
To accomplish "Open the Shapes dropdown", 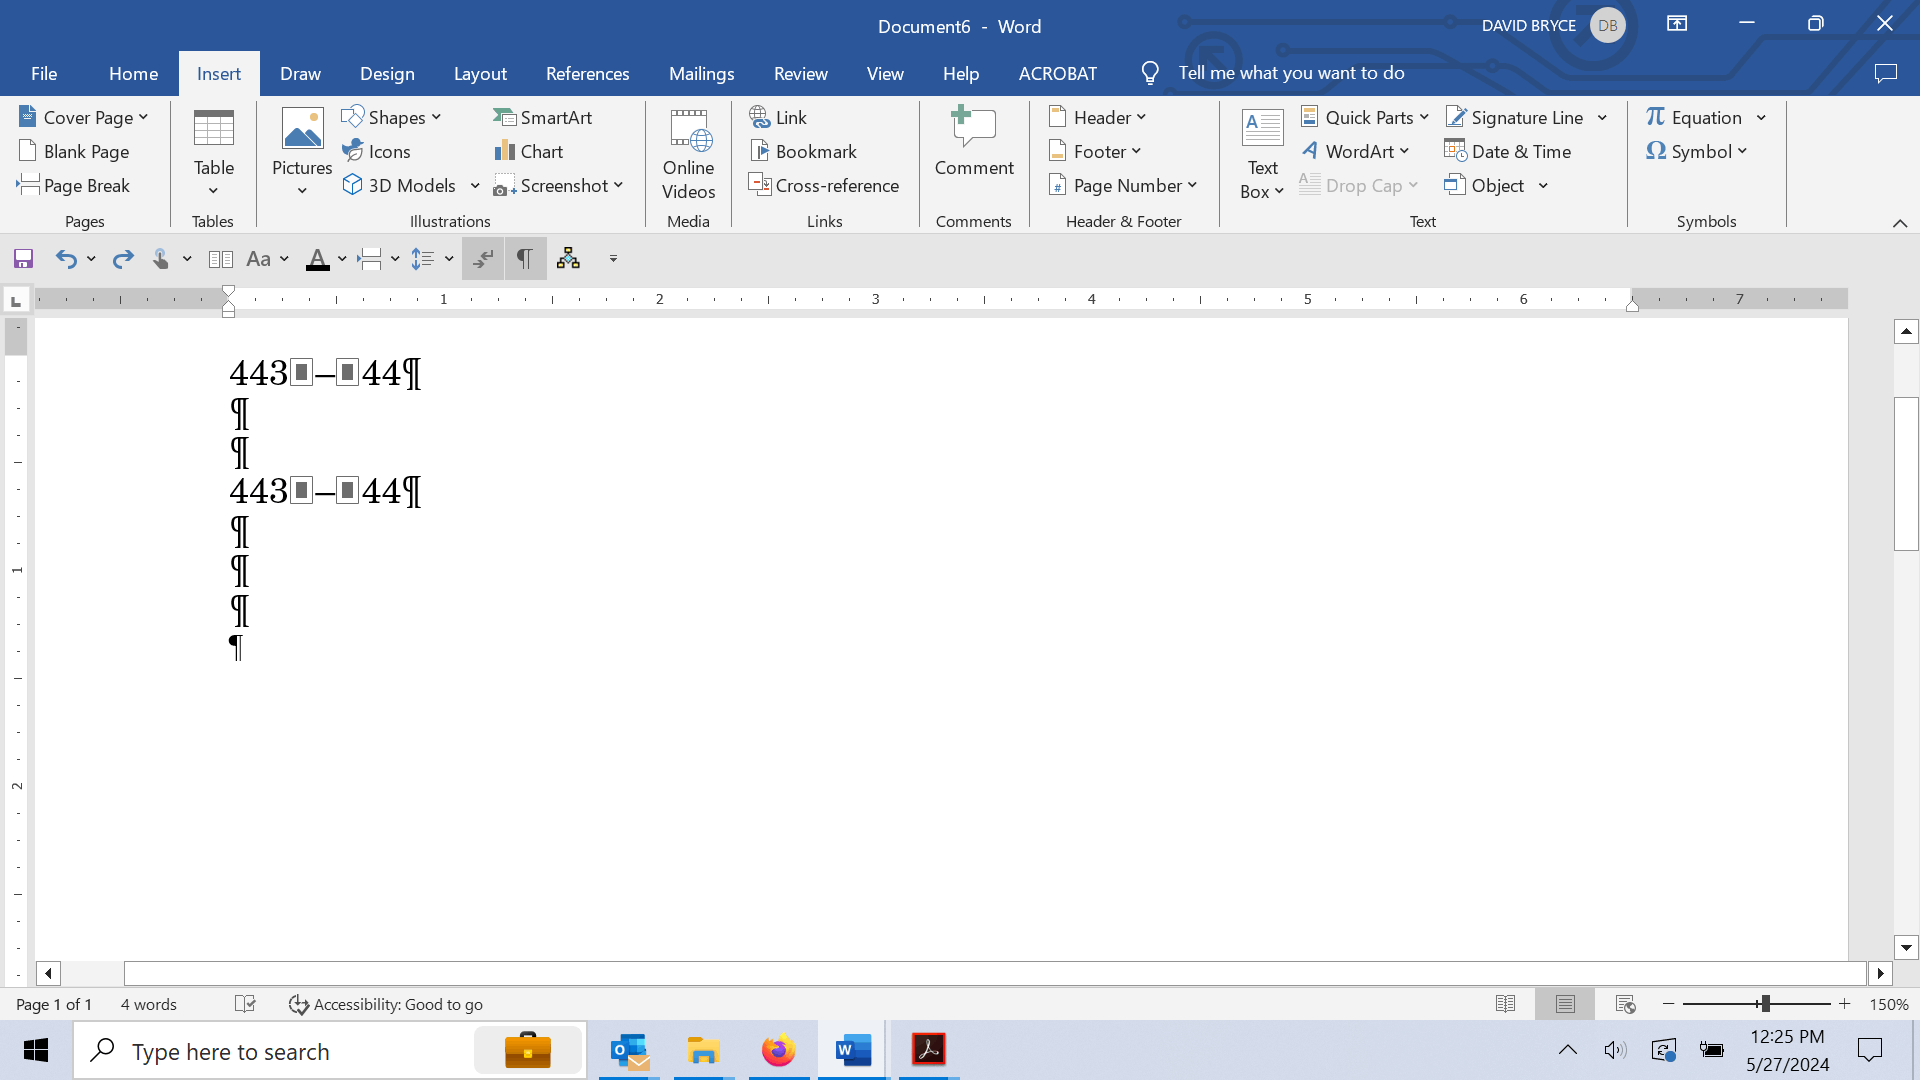I will pyautogui.click(x=393, y=117).
